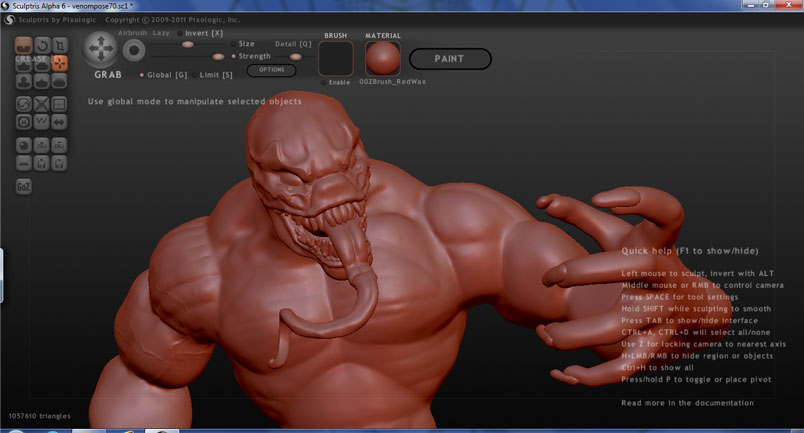Select the Scale tool
The height and width of the screenshot is (433, 804).
(x=59, y=46)
